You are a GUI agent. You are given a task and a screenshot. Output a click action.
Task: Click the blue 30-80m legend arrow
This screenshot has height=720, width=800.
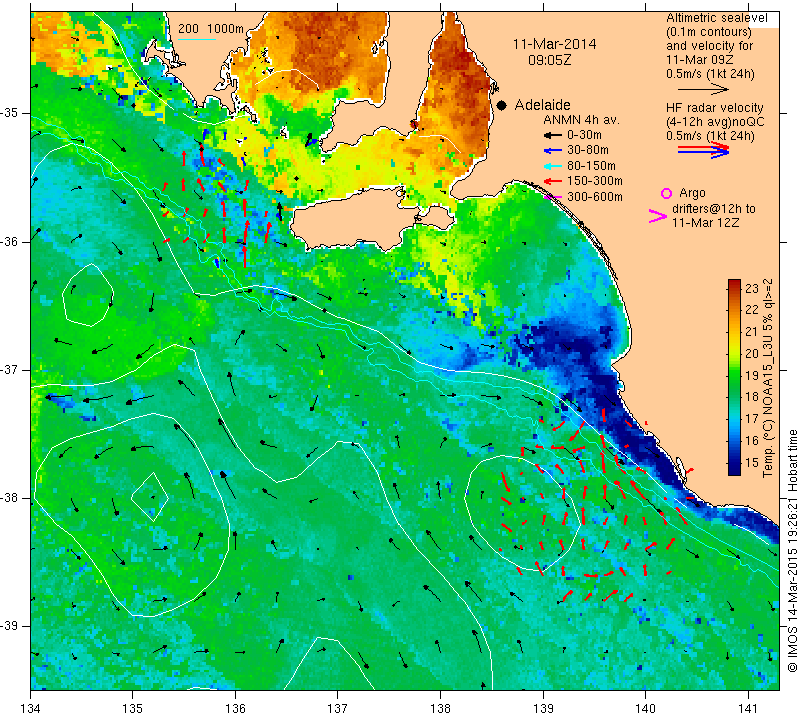point(552,151)
